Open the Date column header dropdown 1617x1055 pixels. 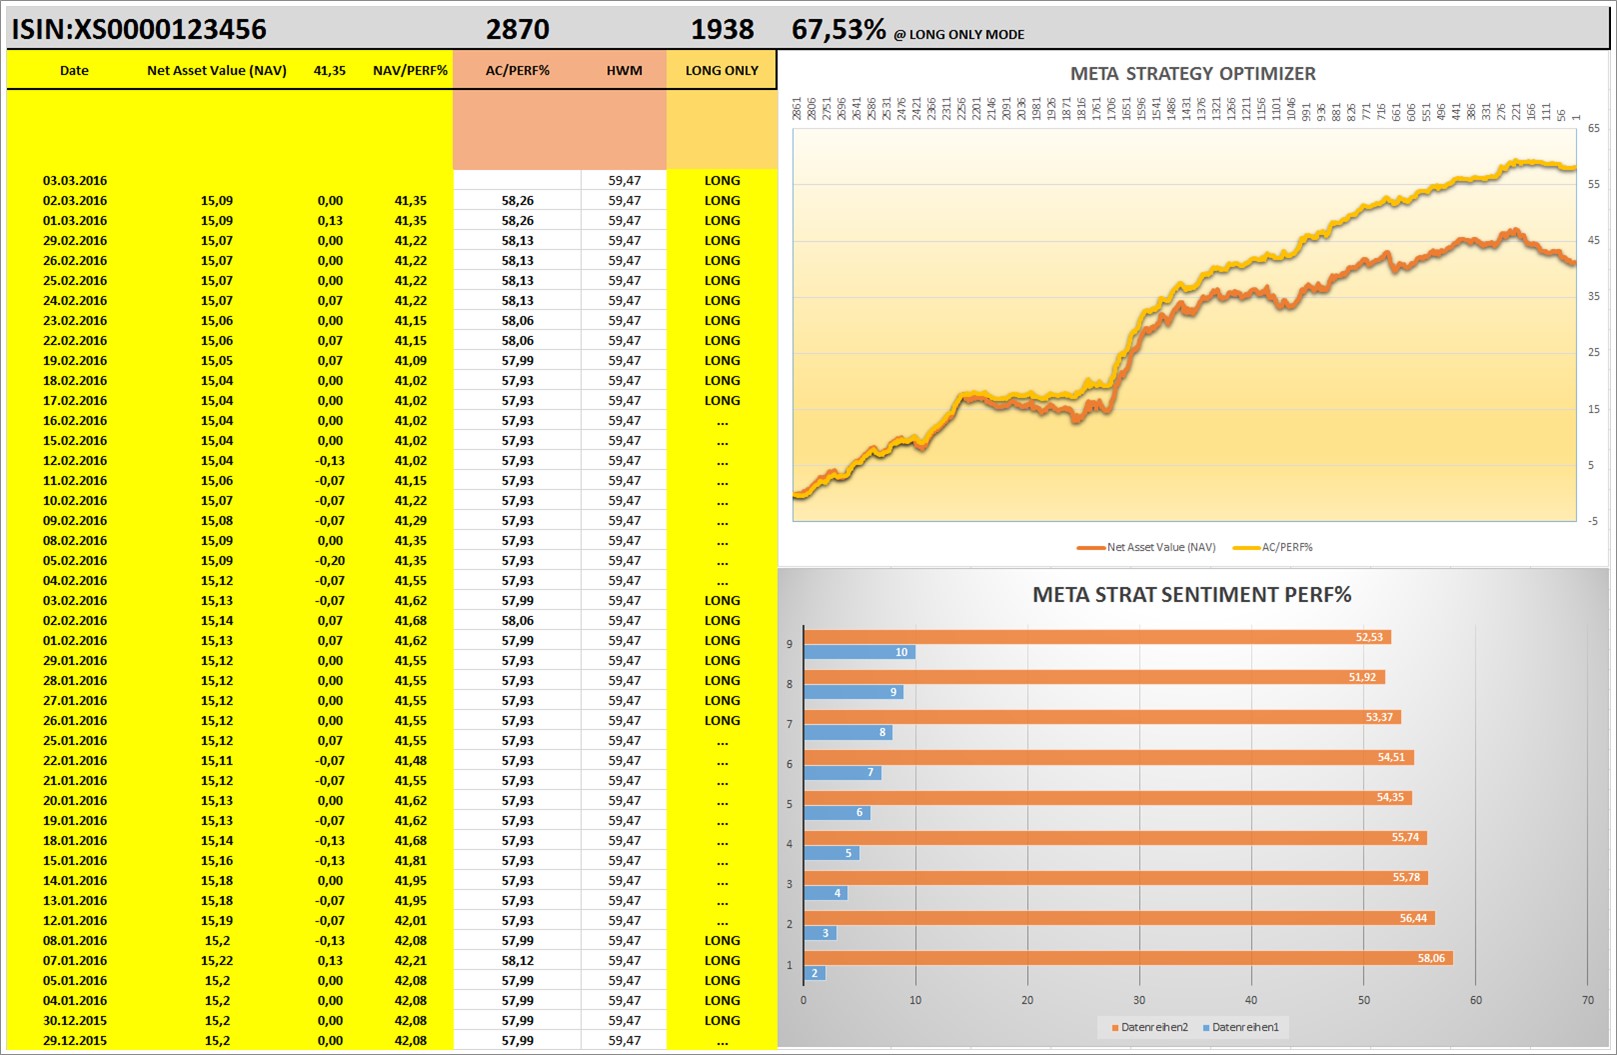point(74,70)
